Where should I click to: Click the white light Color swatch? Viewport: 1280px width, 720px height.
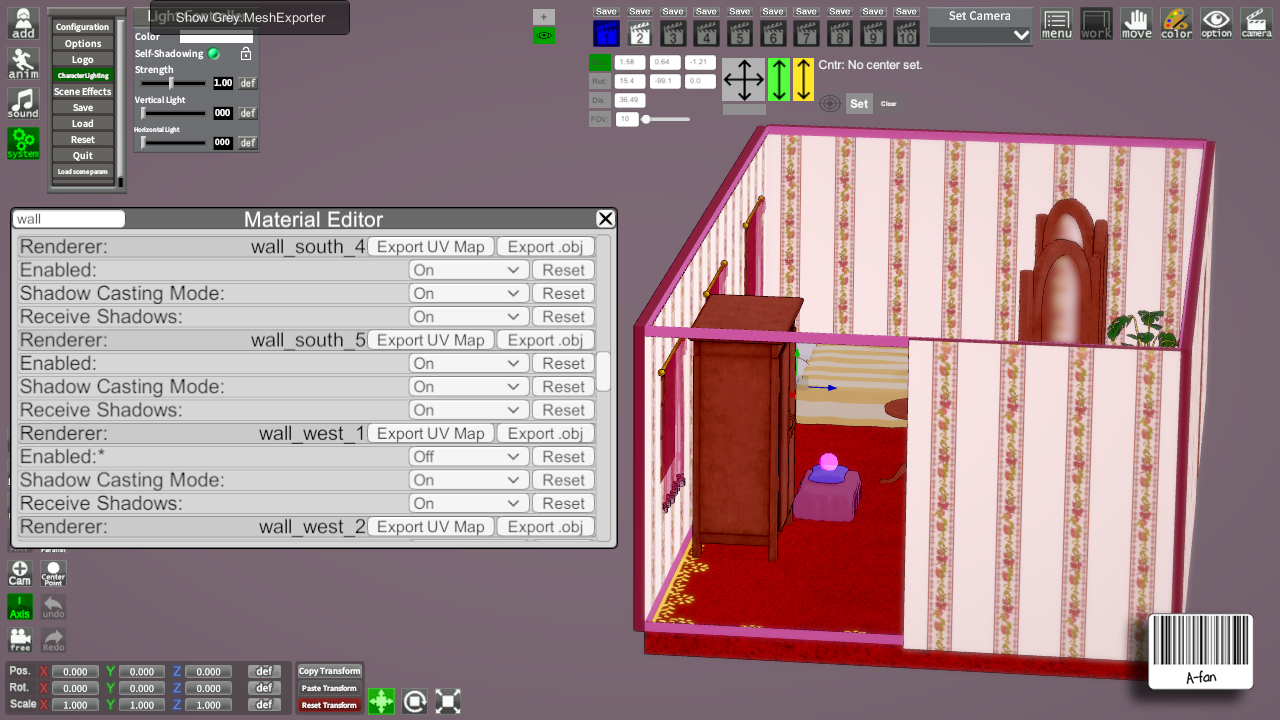(216, 37)
